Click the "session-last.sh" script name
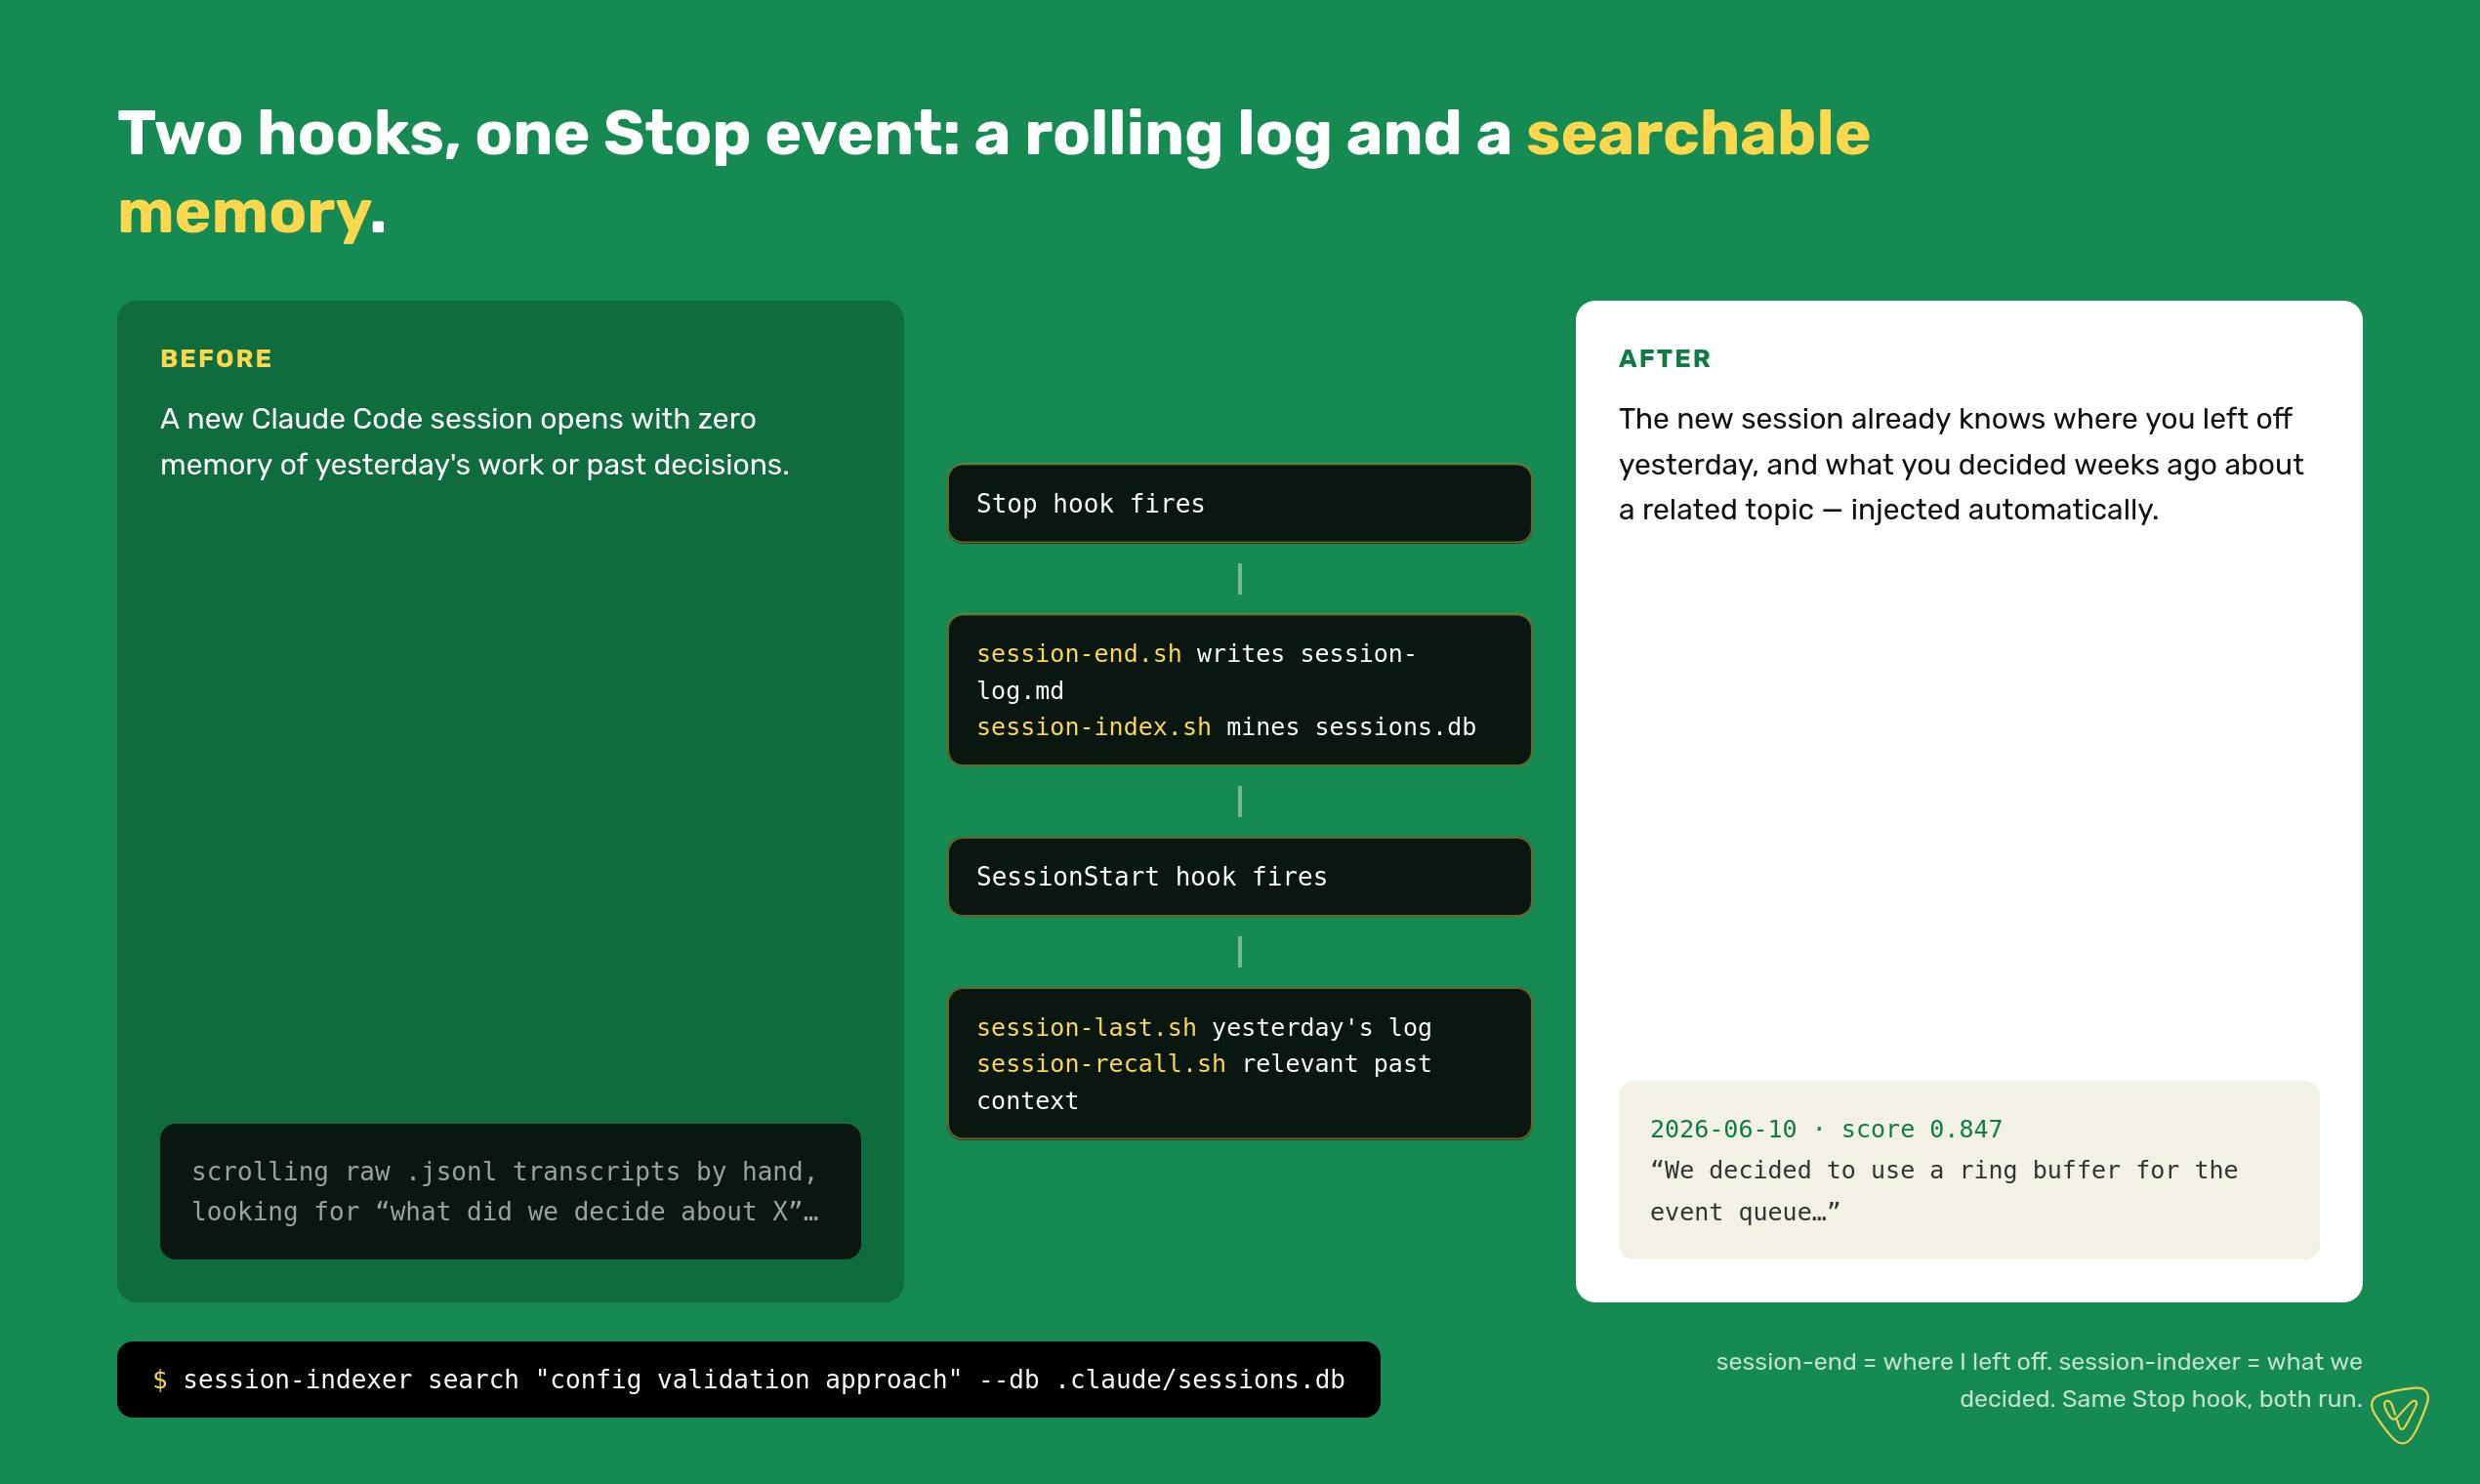 [1086, 1027]
